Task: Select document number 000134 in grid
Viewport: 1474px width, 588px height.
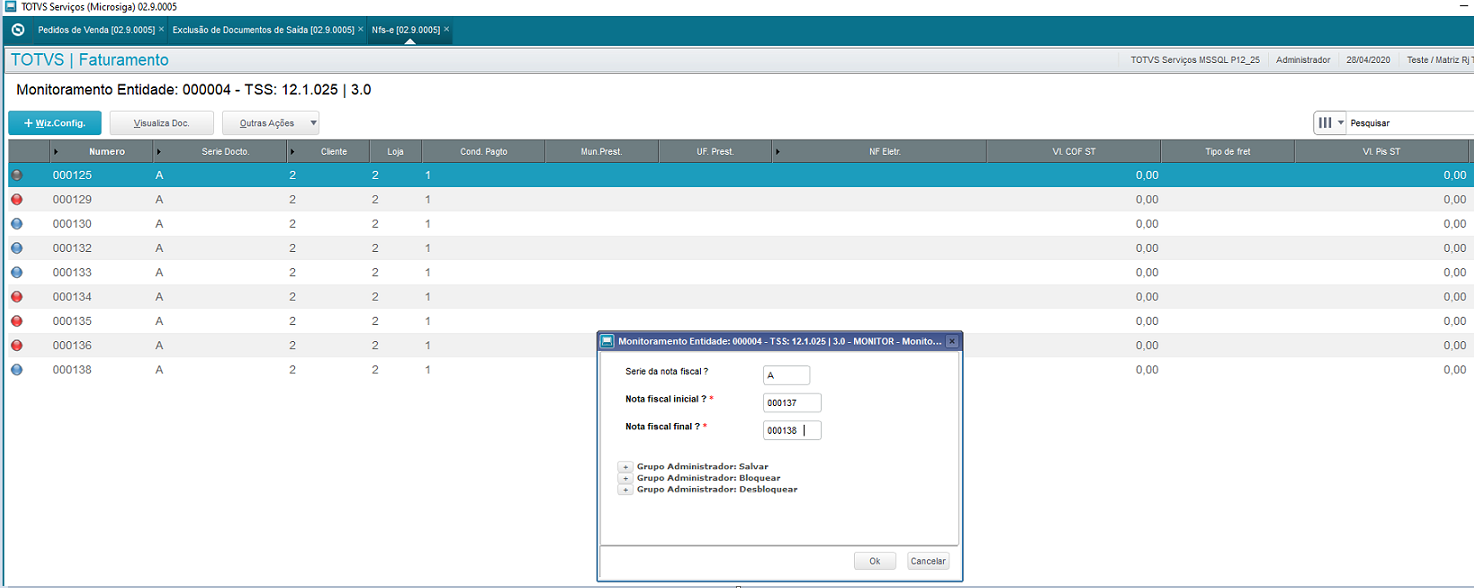Action: pyautogui.click(x=72, y=296)
